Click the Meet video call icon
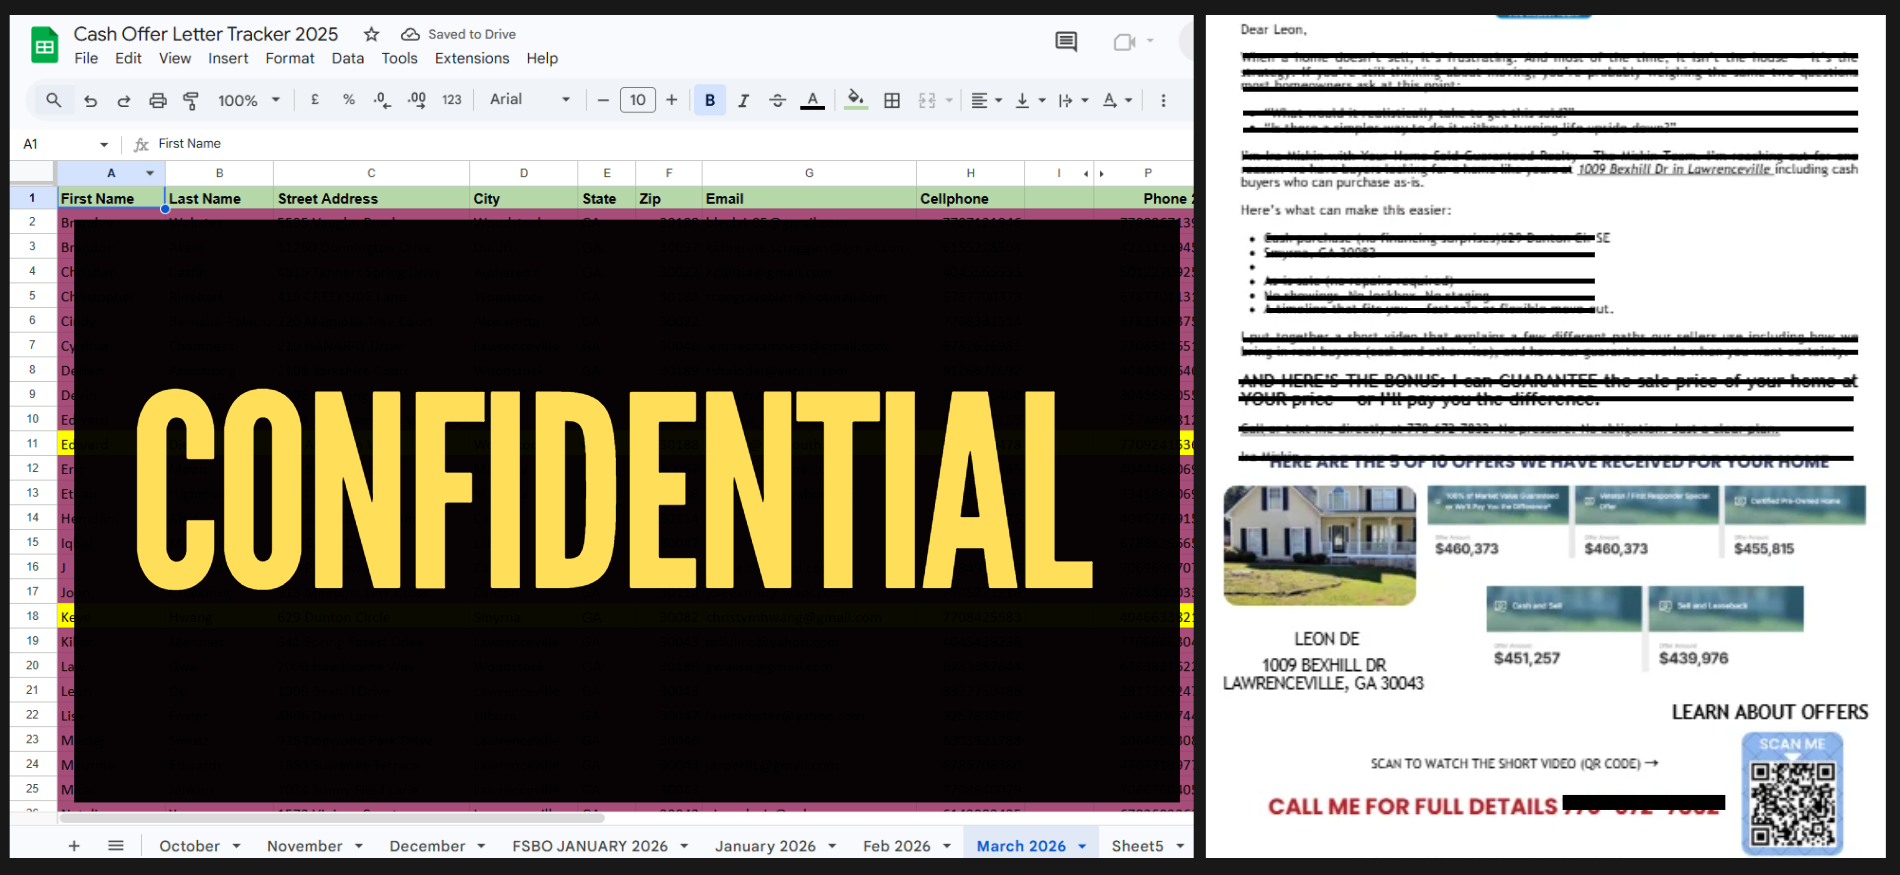This screenshot has width=1900, height=875. click(1125, 42)
